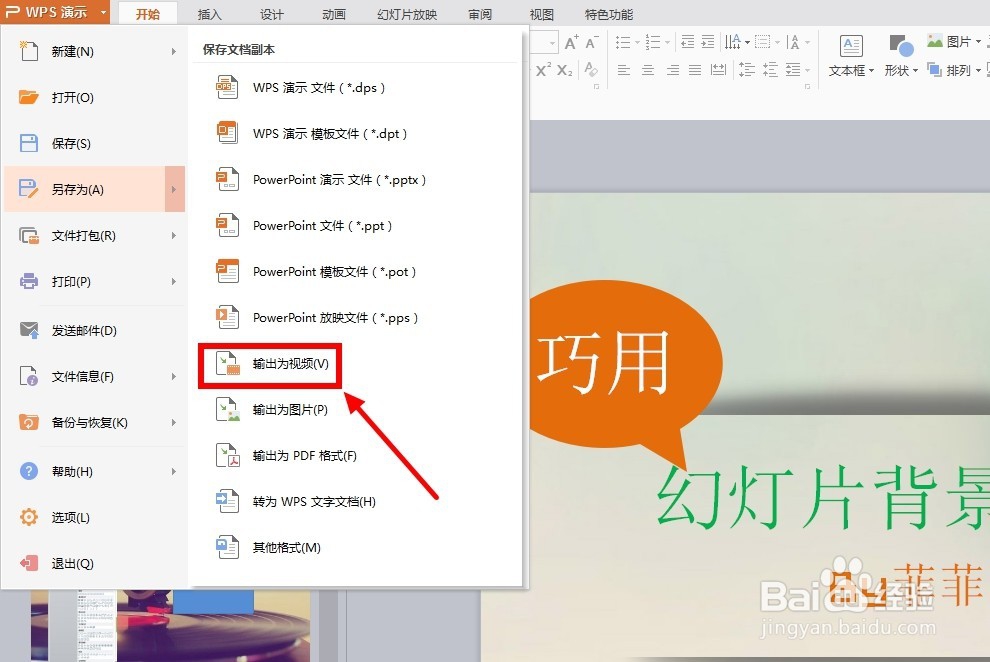Switch to the 设计 ribbon tab
The height and width of the screenshot is (662, 990).
point(271,14)
